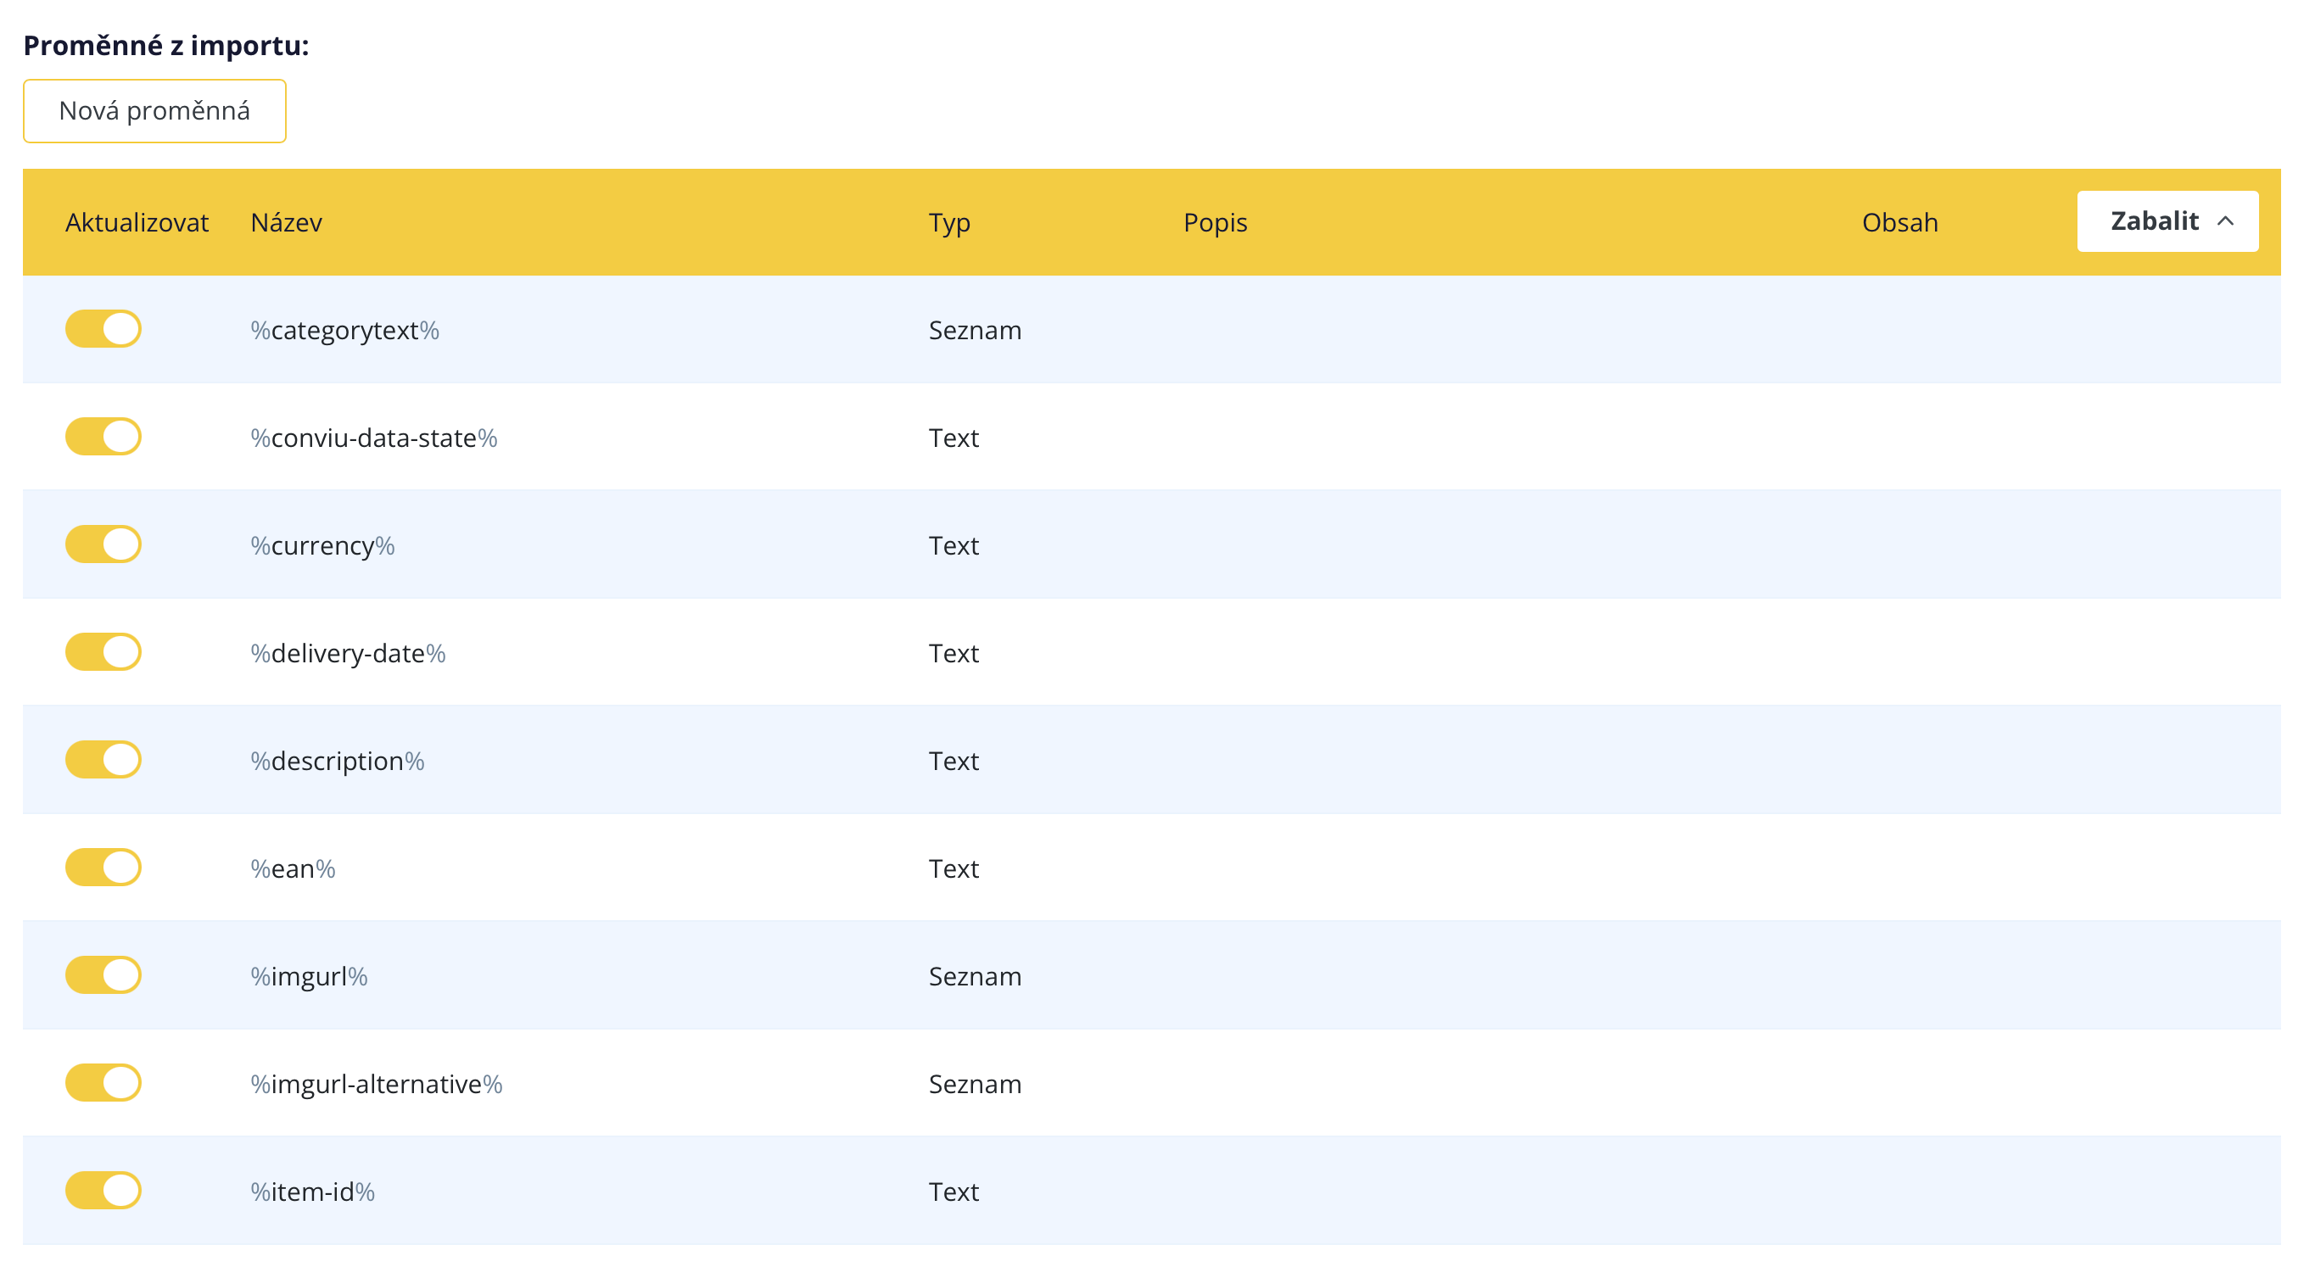The height and width of the screenshot is (1267, 2304).
Task: Click the chevron arrow beside Zabalit
Action: pos(2225,221)
